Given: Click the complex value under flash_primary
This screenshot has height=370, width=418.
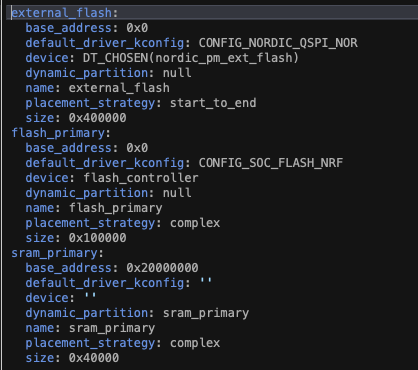Looking at the screenshot, I should (x=195, y=223).
